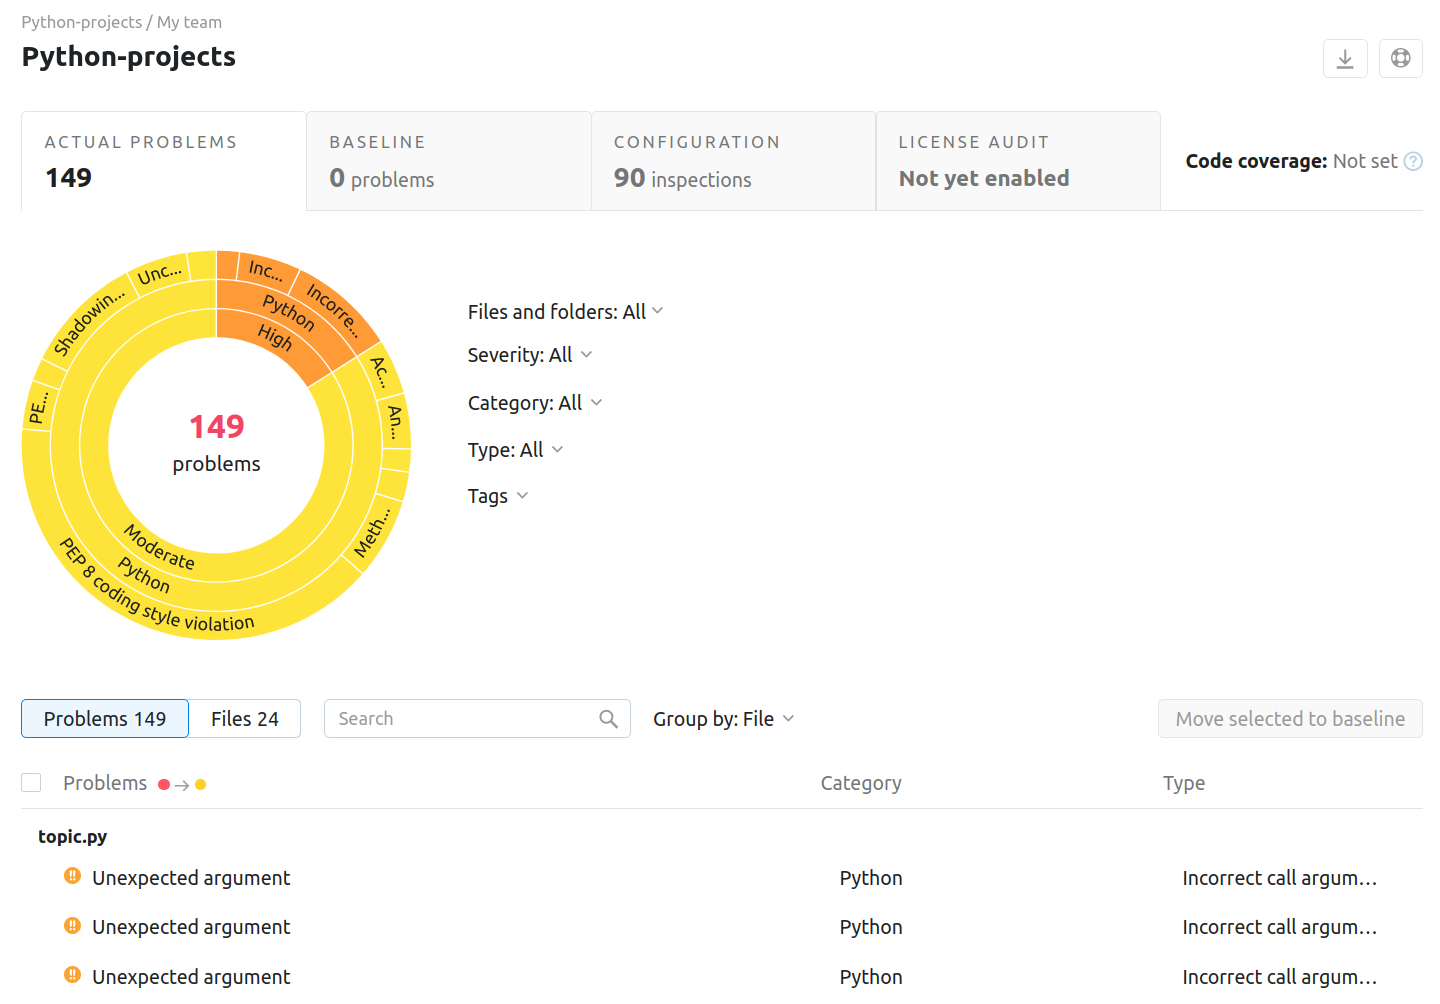
Task: Click the orange High severity chart segment
Action: [x=274, y=338]
